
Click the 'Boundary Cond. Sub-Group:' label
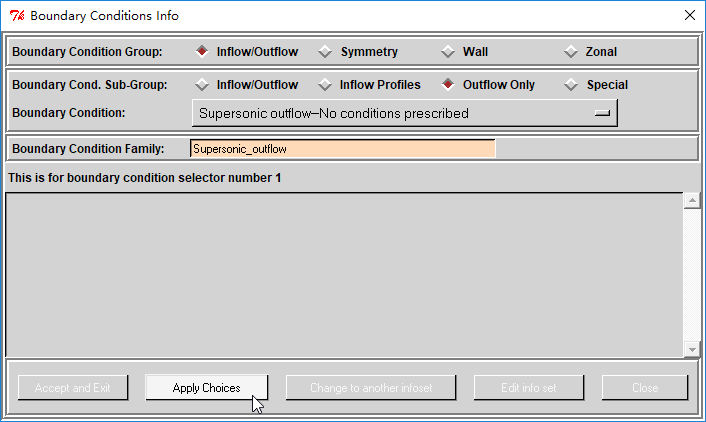(90, 85)
